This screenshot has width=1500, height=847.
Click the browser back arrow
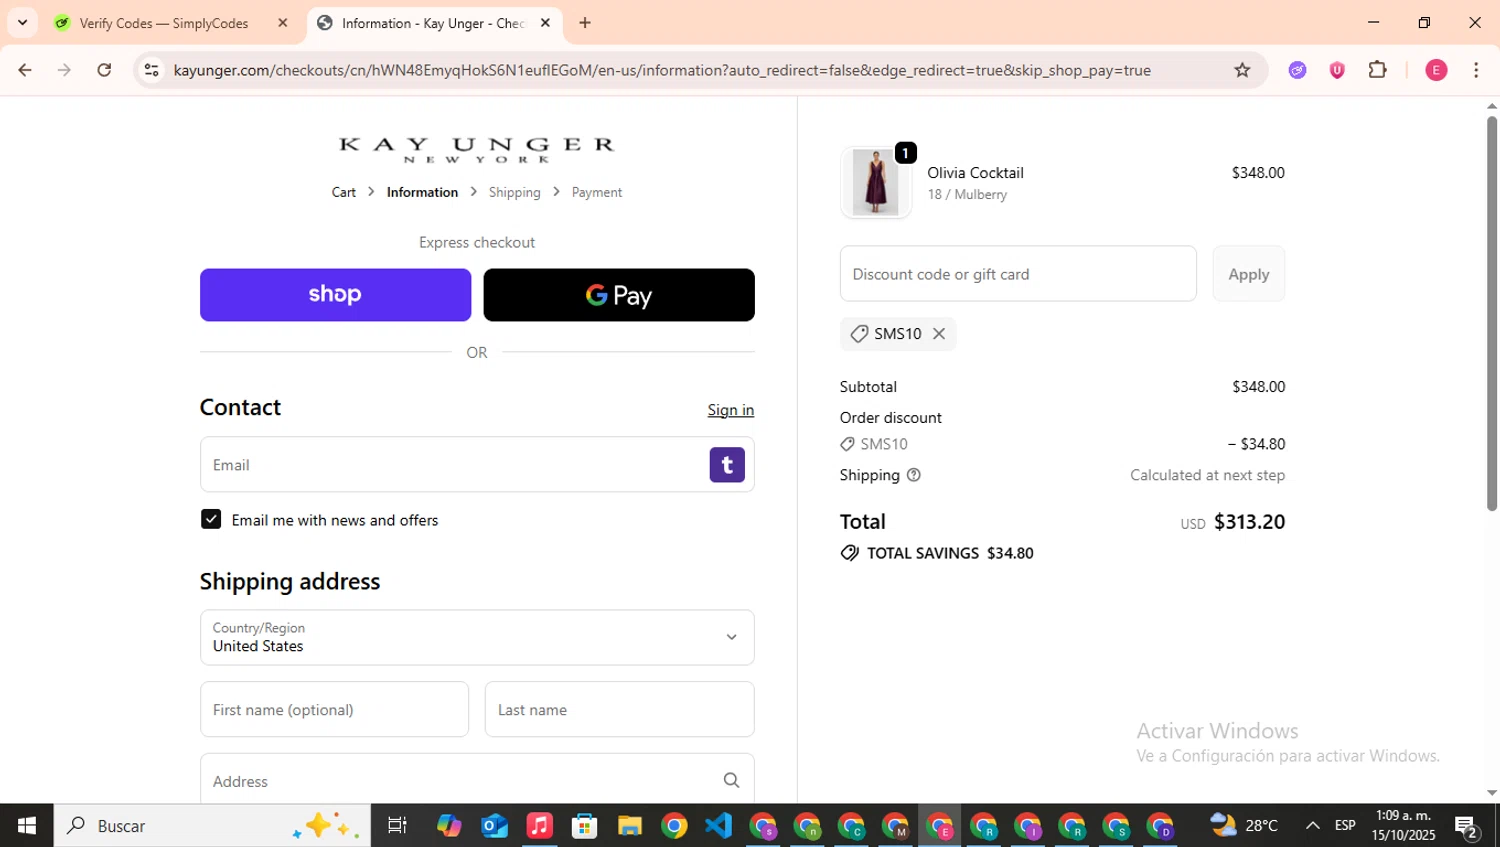click(x=25, y=70)
